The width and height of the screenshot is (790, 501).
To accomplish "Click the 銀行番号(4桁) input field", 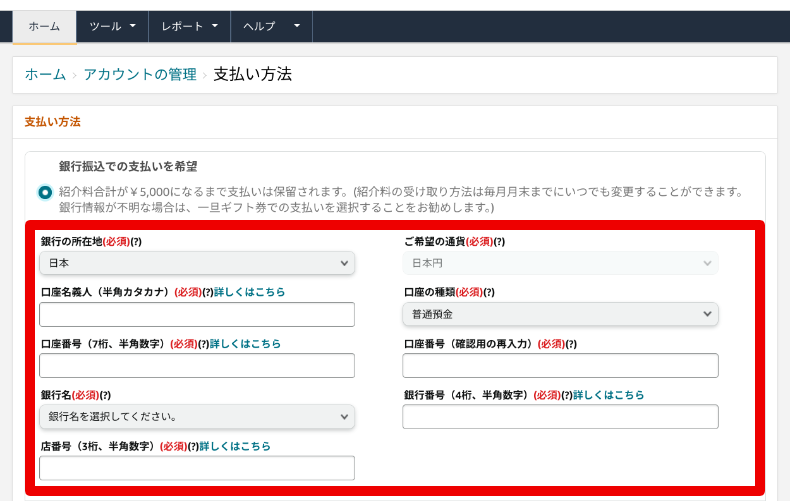I will coord(560,417).
